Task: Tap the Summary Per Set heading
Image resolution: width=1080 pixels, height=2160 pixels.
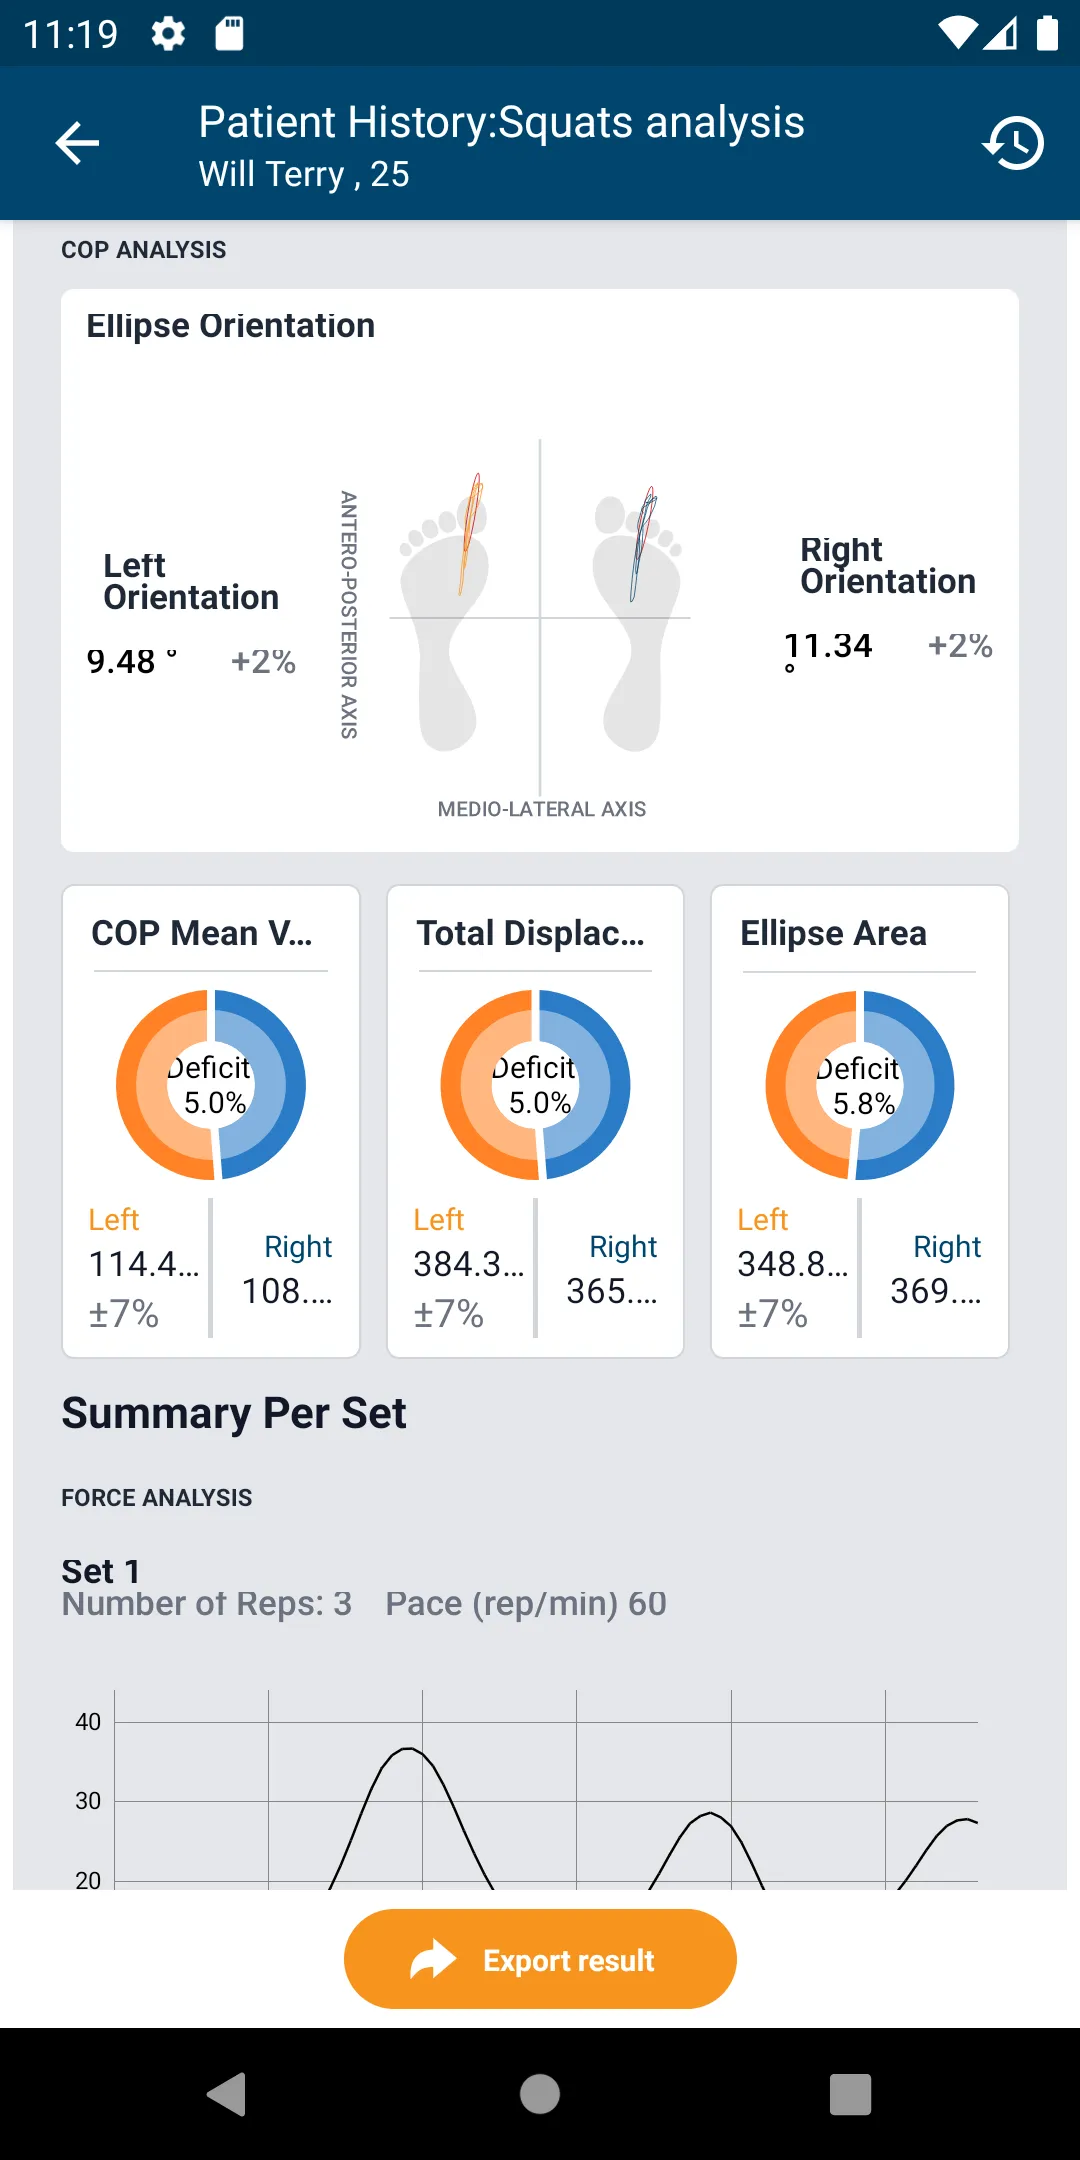Action: [234, 1414]
